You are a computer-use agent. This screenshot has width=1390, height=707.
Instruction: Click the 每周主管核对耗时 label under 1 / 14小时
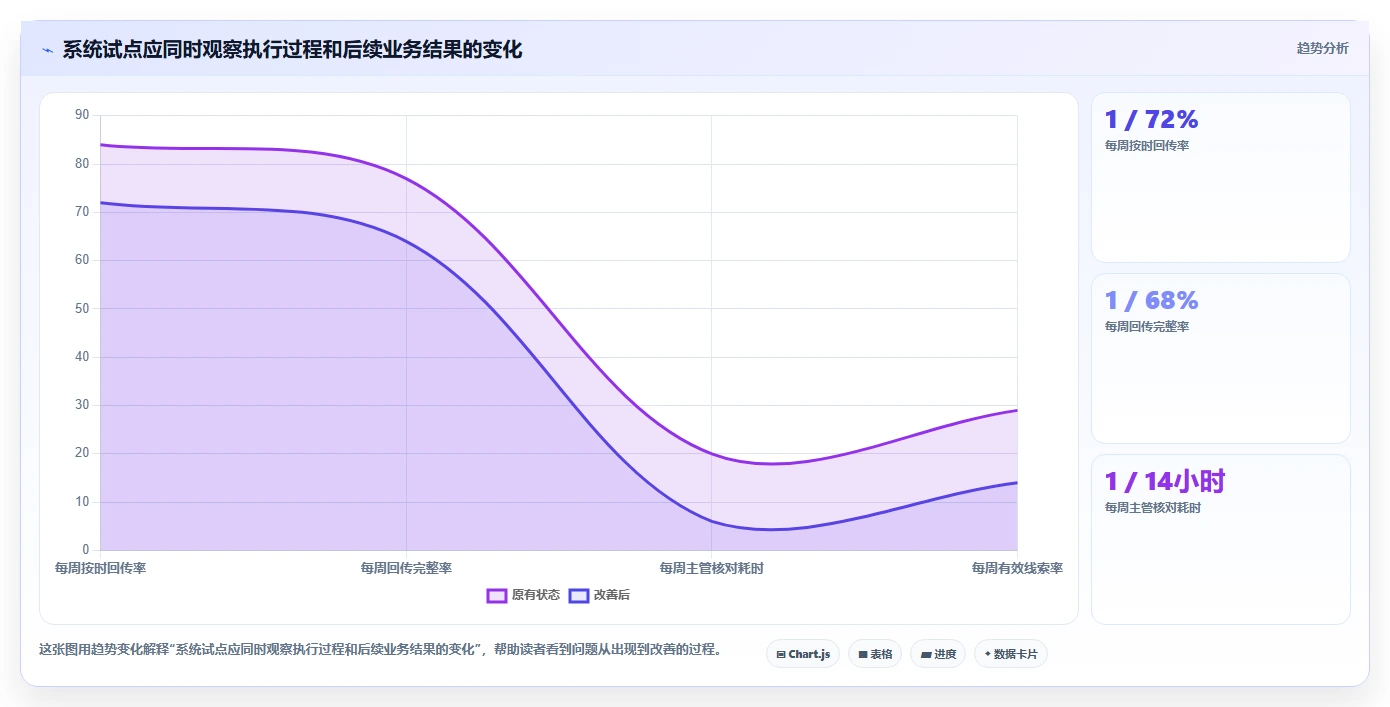click(x=1152, y=508)
